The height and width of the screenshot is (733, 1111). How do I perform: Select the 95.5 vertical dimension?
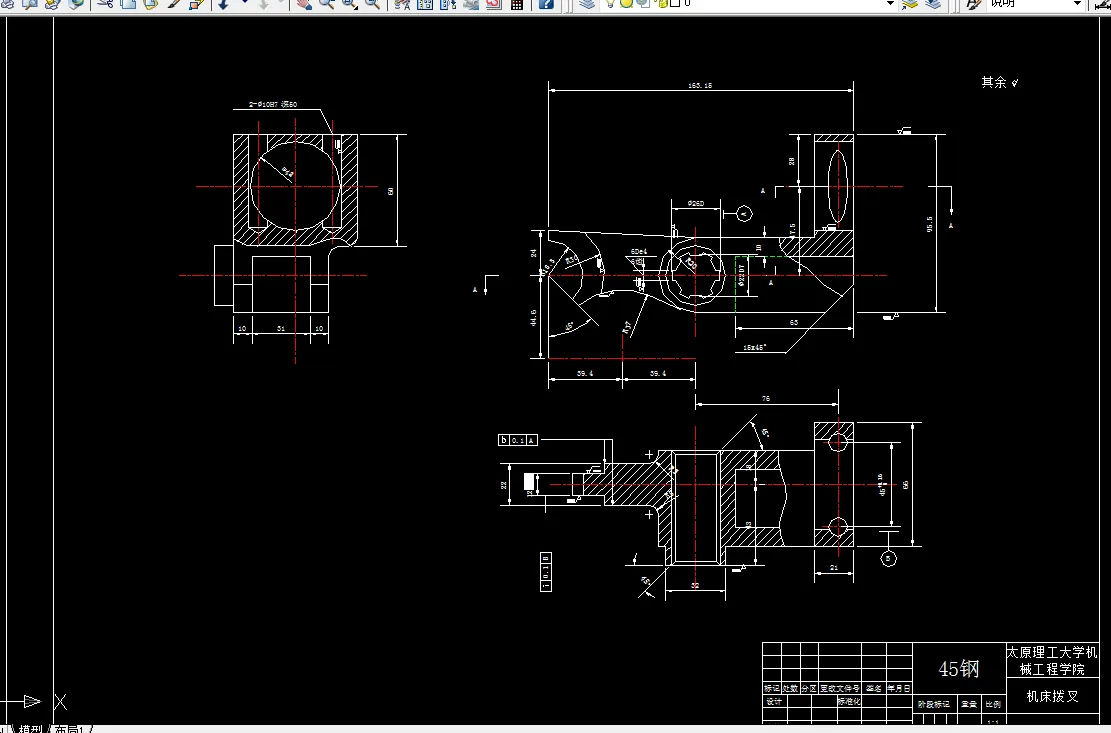click(930, 224)
